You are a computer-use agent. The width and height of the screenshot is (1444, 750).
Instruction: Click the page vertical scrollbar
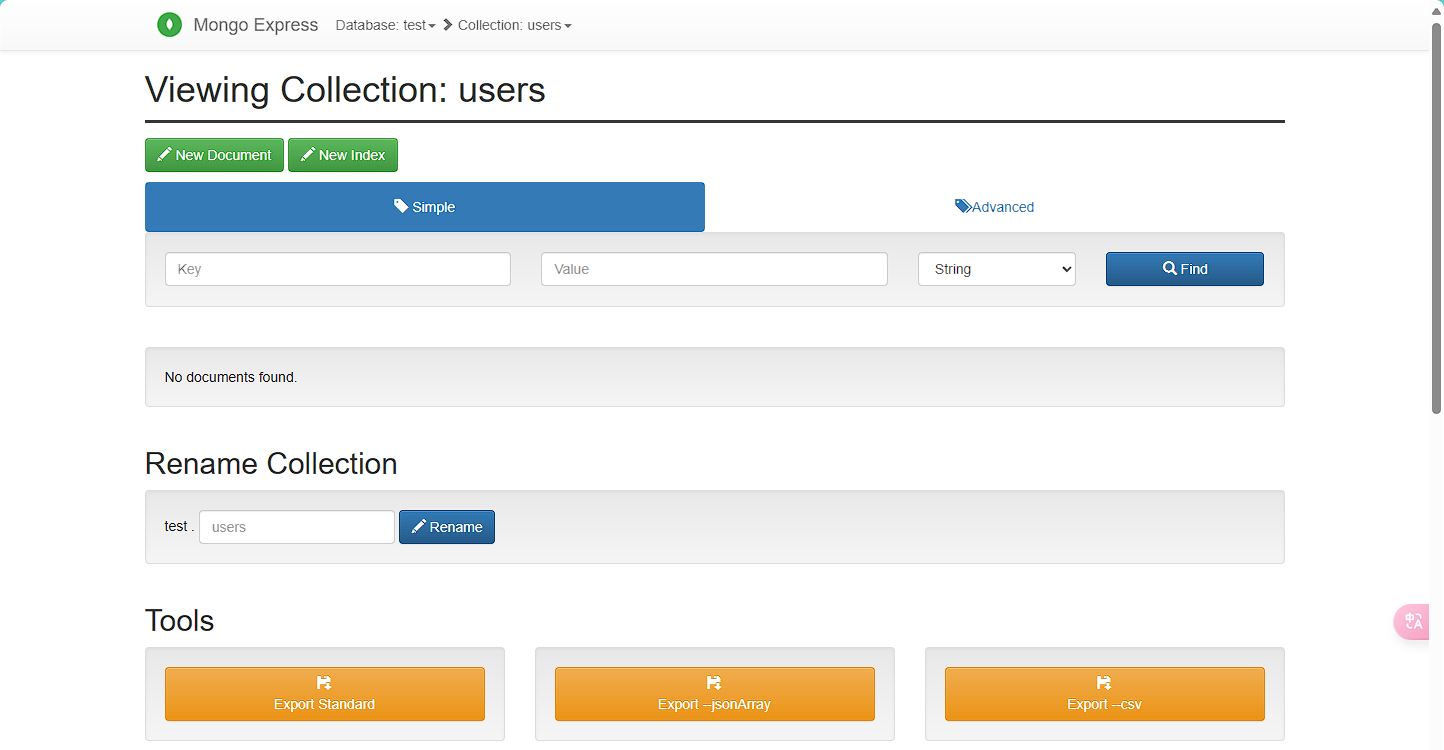click(x=1436, y=220)
